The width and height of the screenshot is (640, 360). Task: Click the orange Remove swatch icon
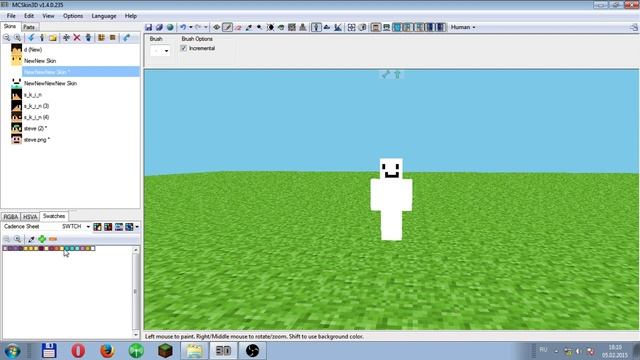(53, 239)
